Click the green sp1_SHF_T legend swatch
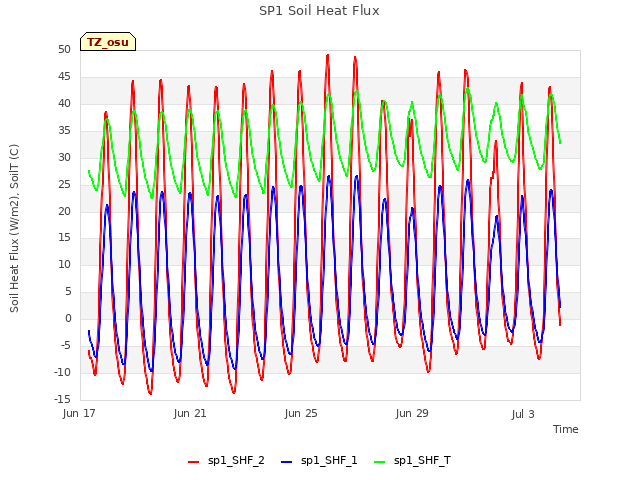The height and width of the screenshot is (480, 640). pos(380,462)
